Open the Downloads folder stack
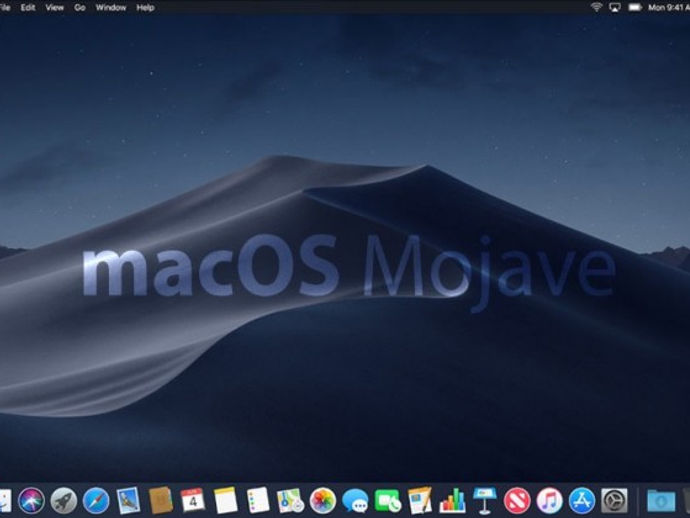 pyautogui.click(x=661, y=501)
